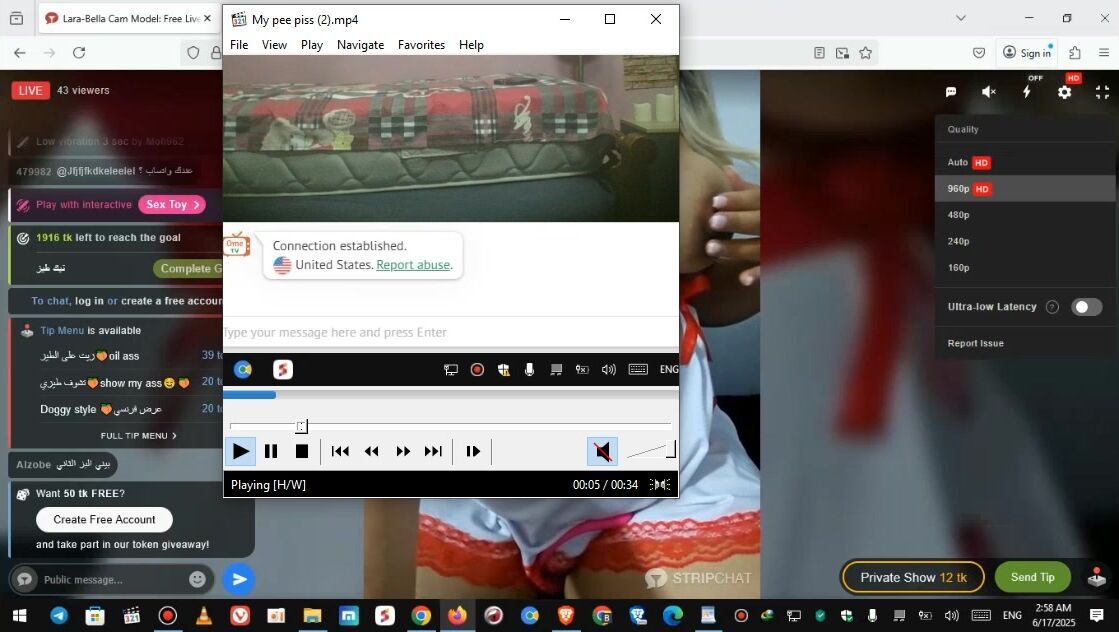Open the browser tab list dropdown
The height and width of the screenshot is (632, 1119).
(x=961, y=18)
